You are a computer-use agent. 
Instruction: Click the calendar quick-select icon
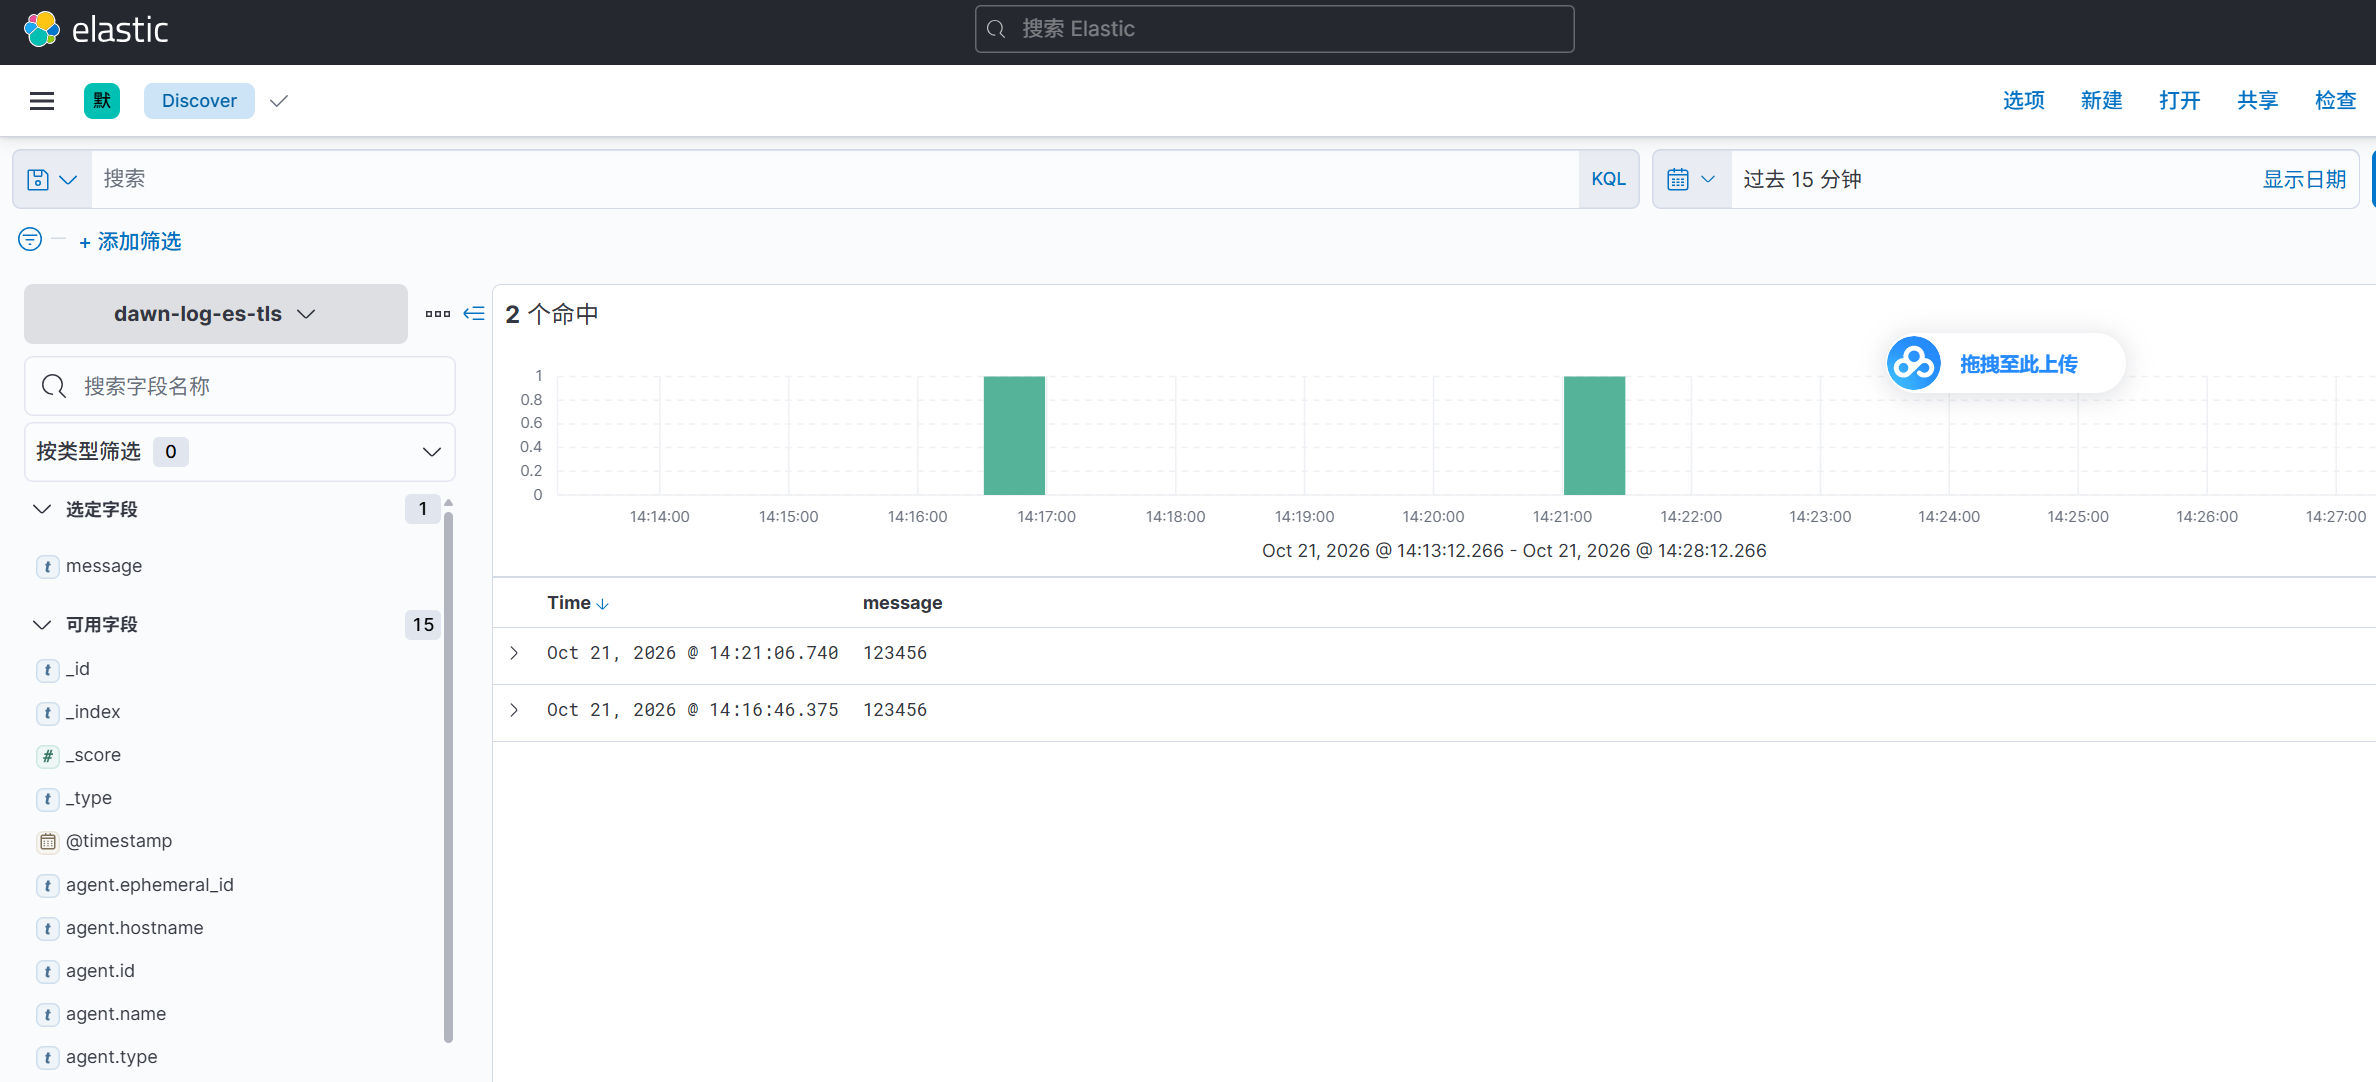coord(1692,180)
